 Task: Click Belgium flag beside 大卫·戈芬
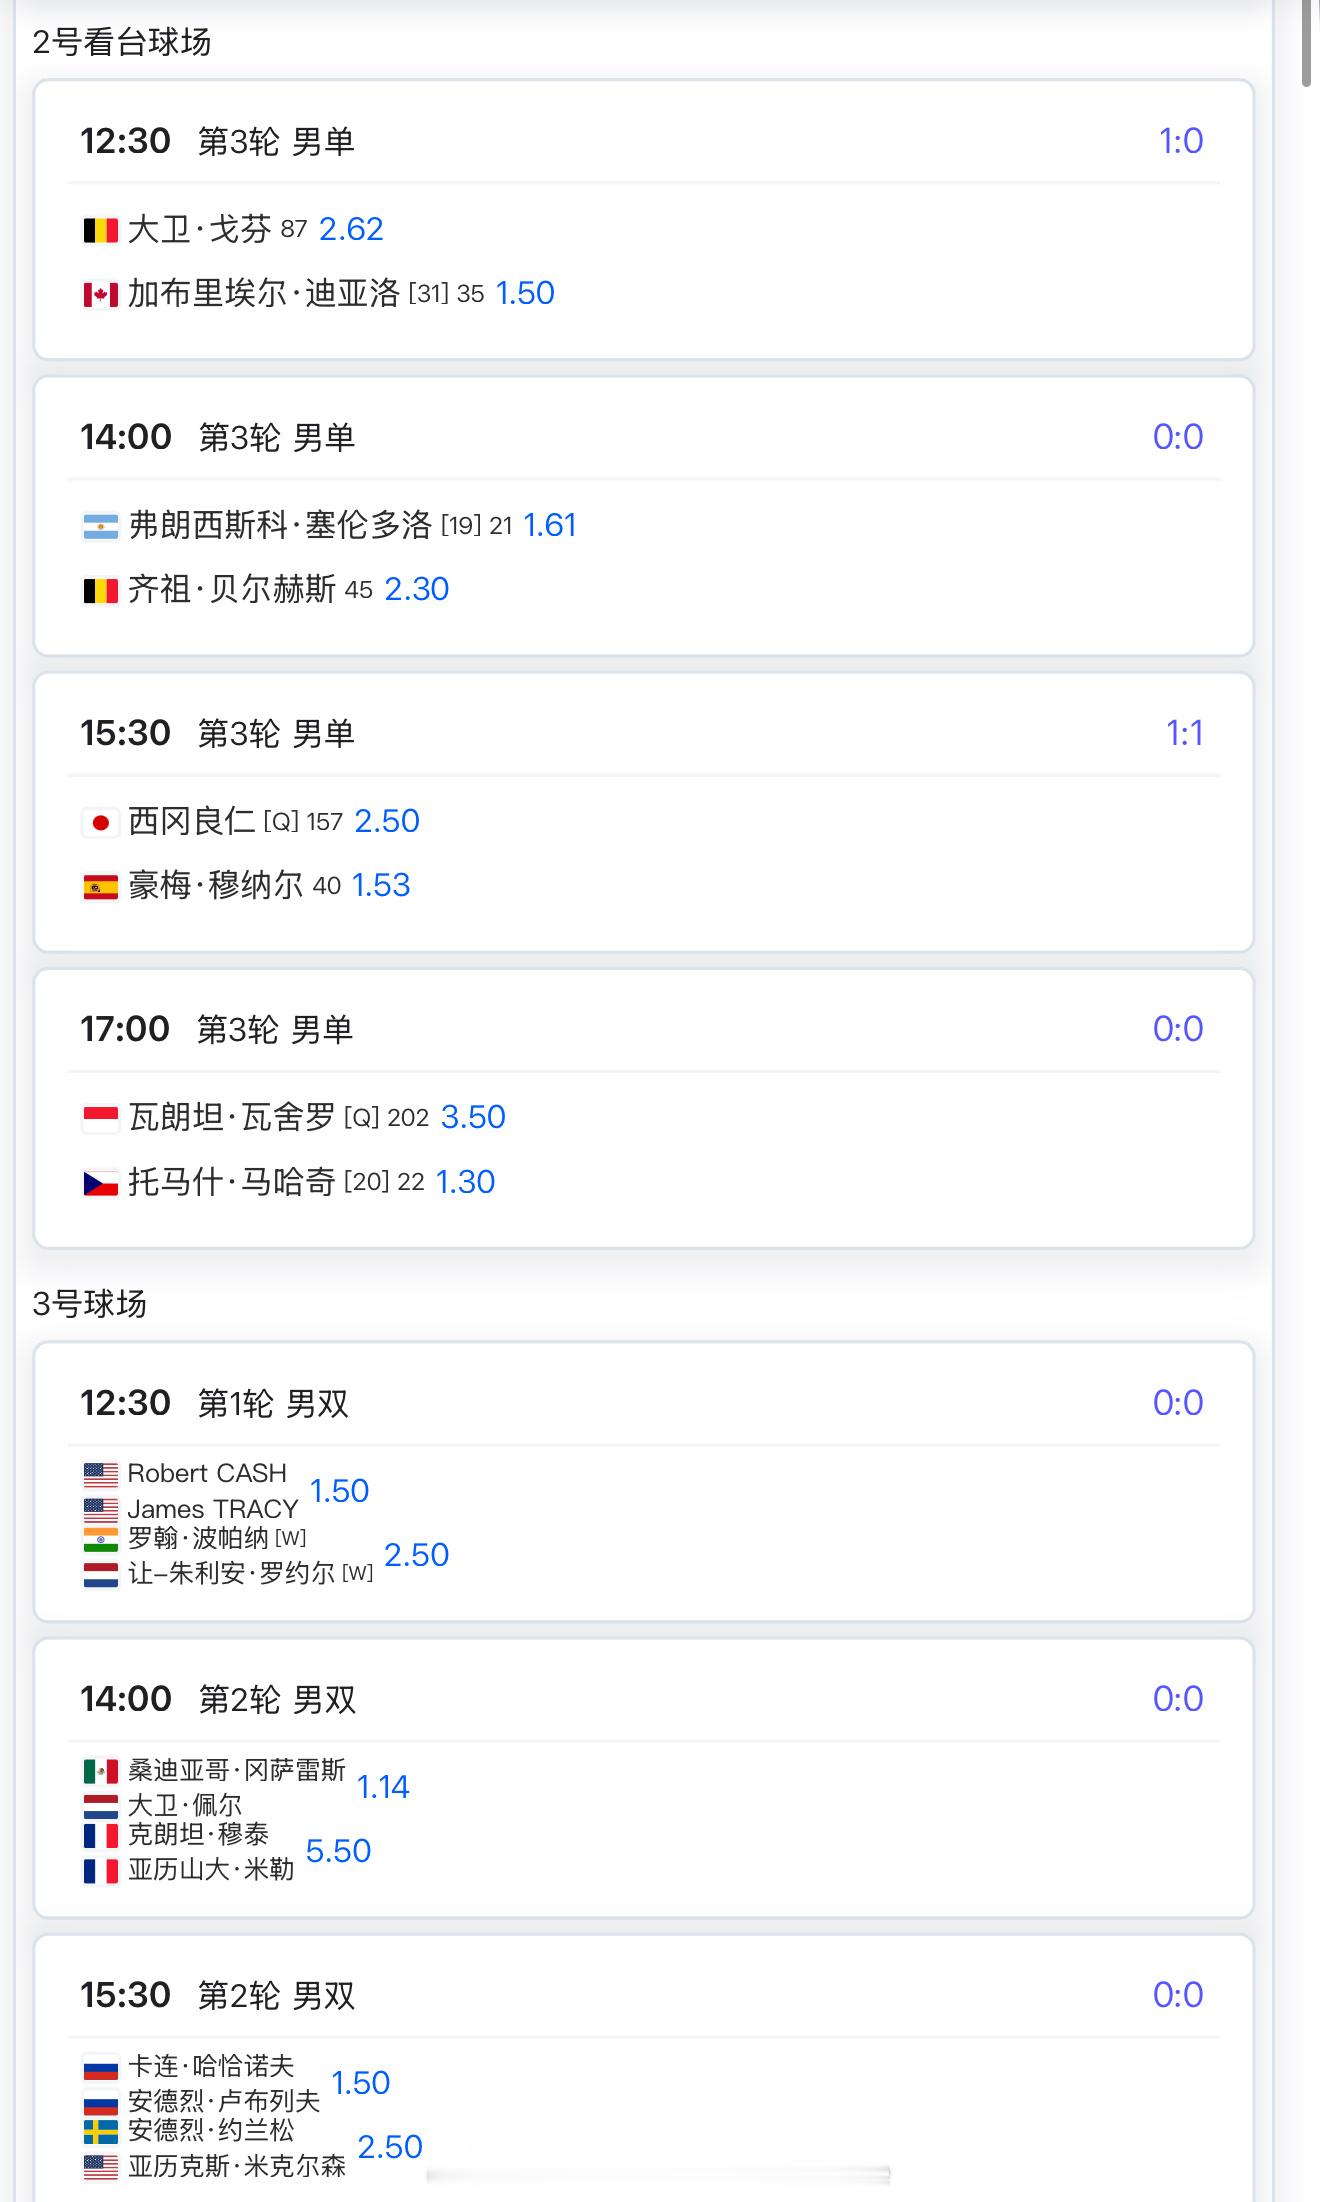(x=100, y=231)
